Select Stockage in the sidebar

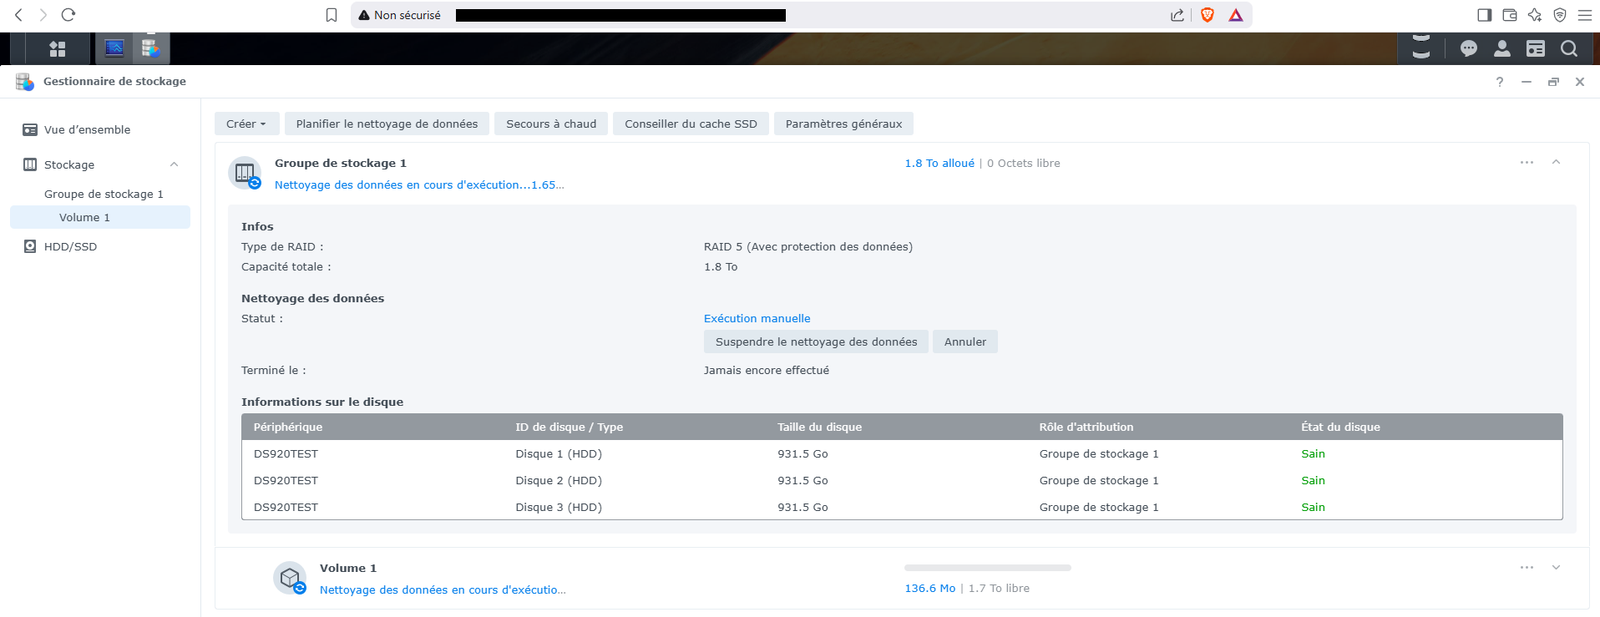point(100,165)
